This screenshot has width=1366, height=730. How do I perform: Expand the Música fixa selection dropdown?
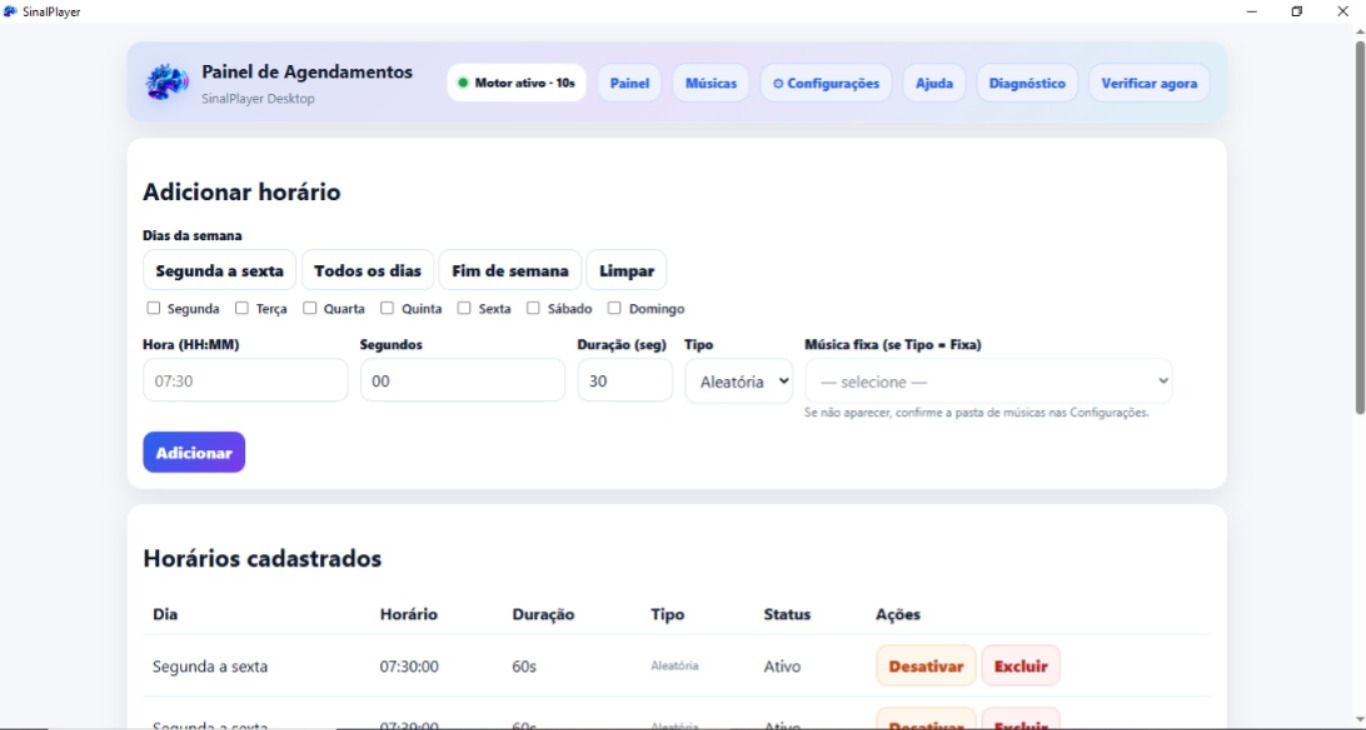[x=989, y=381]
